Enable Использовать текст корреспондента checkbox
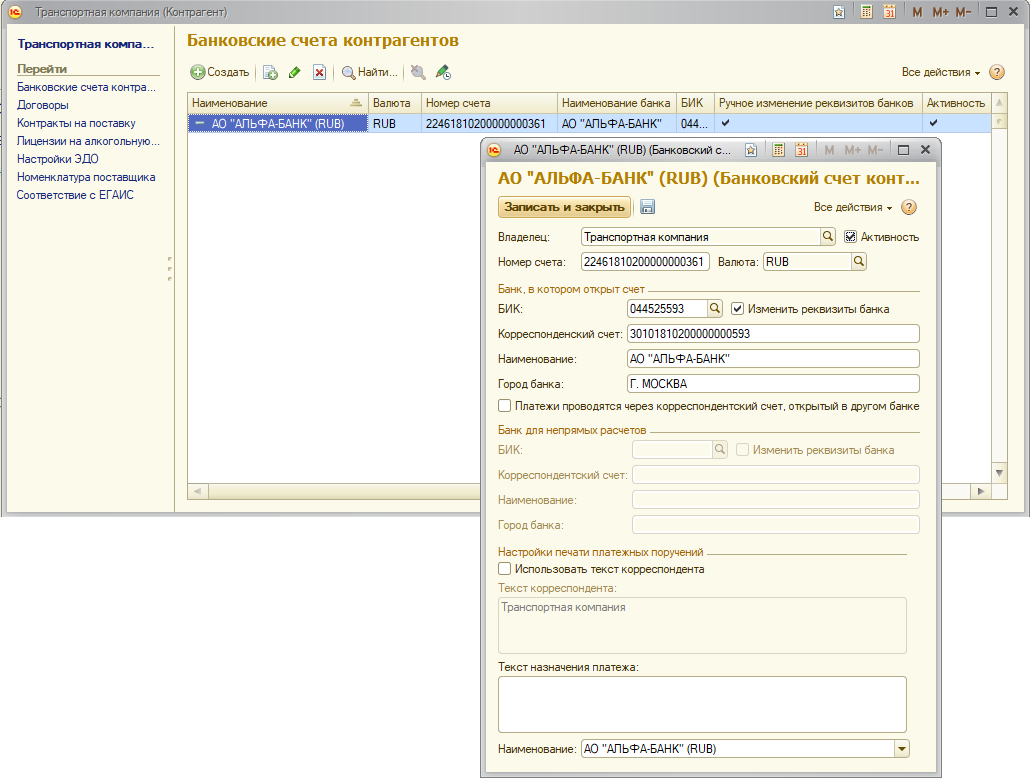 pyautogui.click(x=505, y=569)
